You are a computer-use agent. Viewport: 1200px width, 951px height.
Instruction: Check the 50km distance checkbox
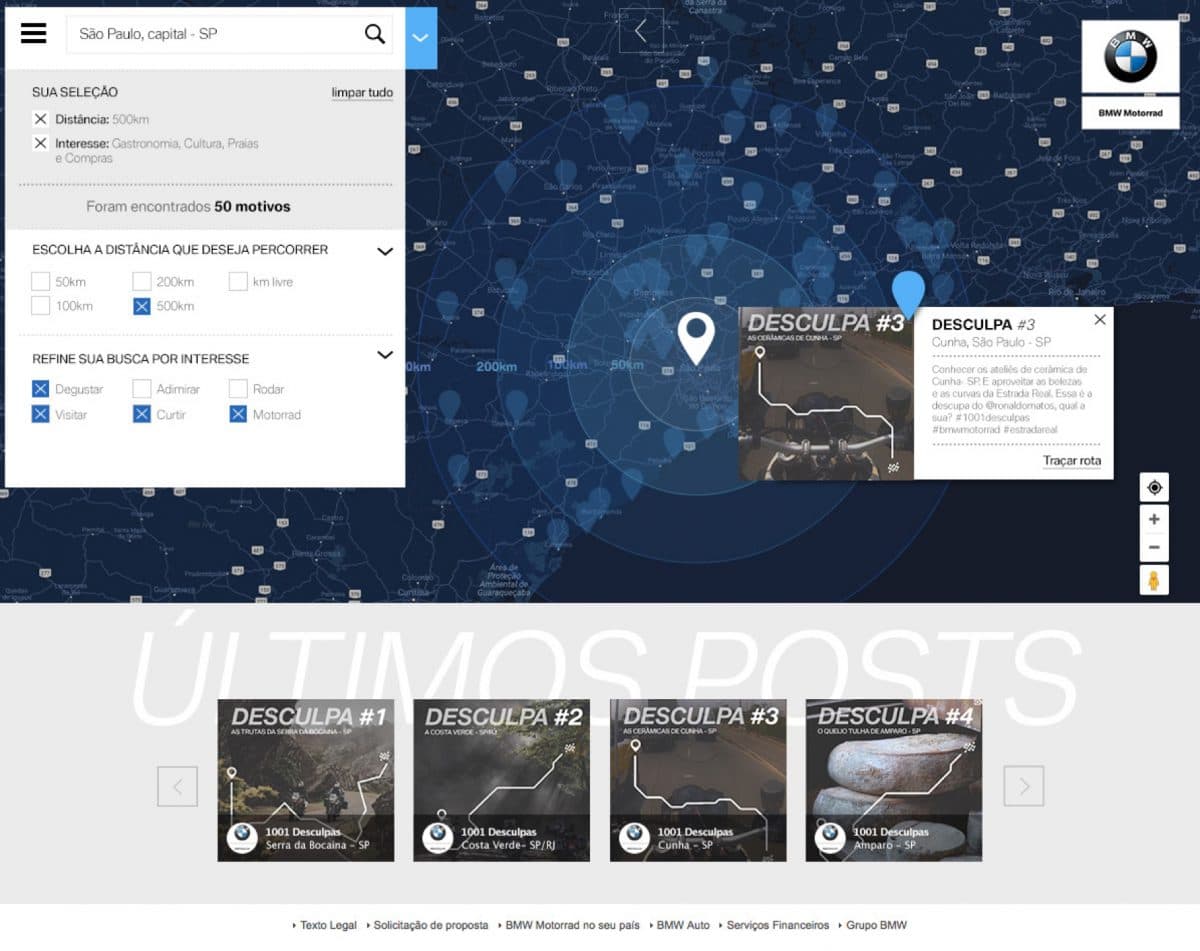click(40, 282)
